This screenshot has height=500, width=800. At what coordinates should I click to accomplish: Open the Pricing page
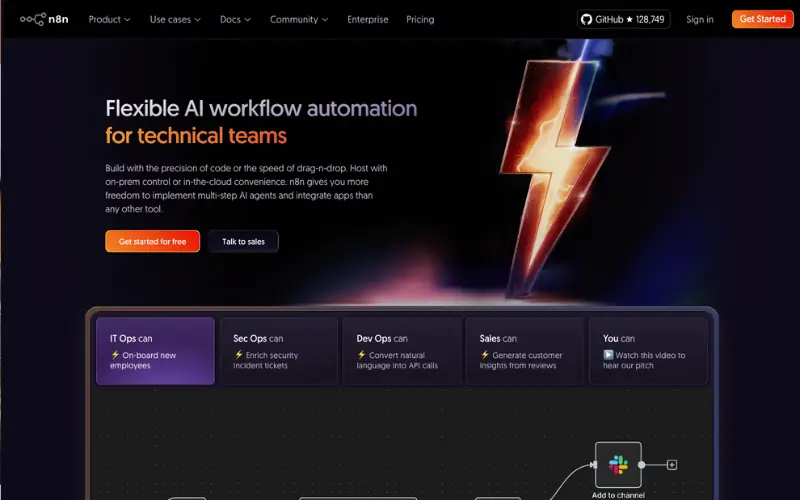click(420, 19)
